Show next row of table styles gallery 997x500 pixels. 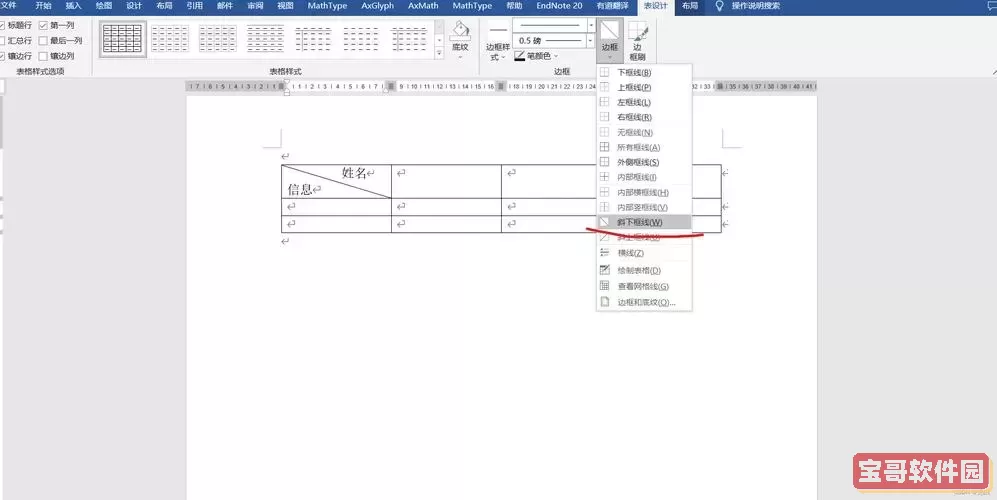(439, 41)
